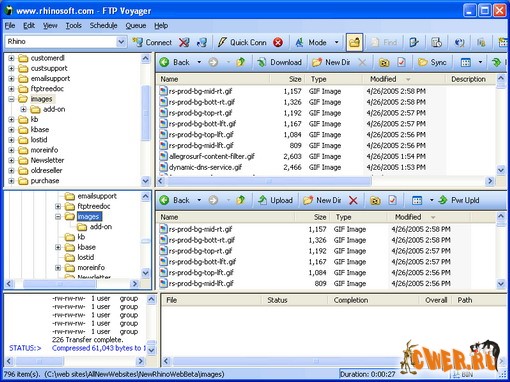Click the red delete X in local toolbar

tap(353, 200)
